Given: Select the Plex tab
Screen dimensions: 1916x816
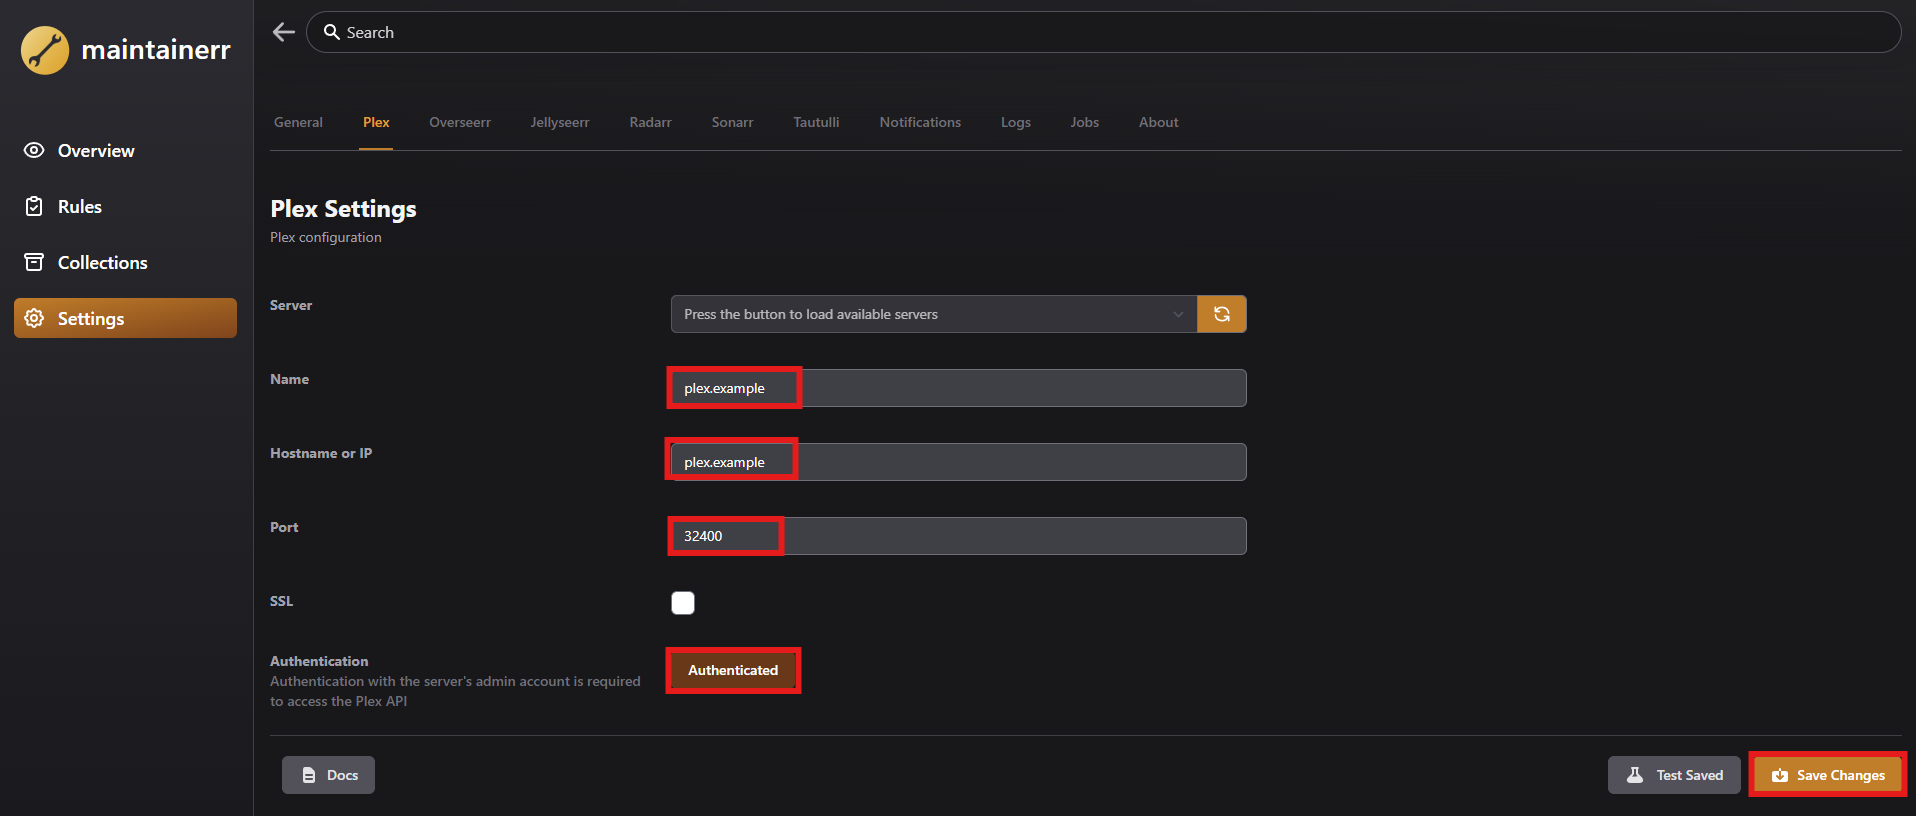Looking at the screenshot, I should pos(376,122).
